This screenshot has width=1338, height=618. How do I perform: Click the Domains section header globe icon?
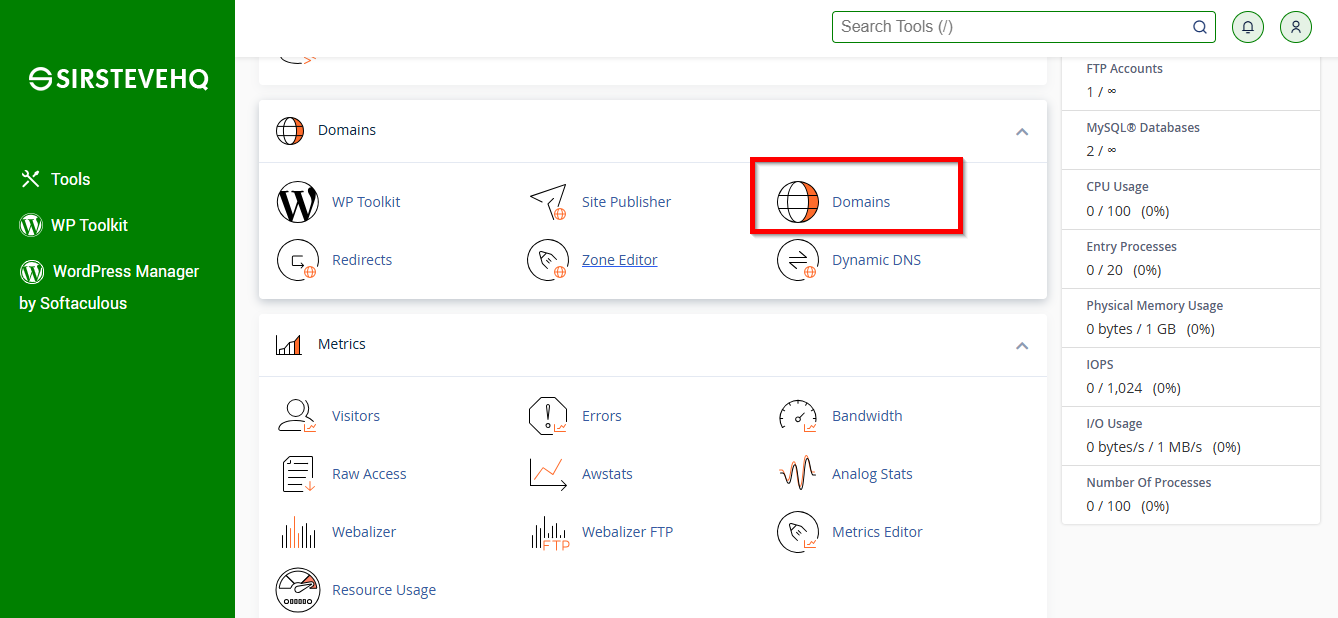coord(290,131)
